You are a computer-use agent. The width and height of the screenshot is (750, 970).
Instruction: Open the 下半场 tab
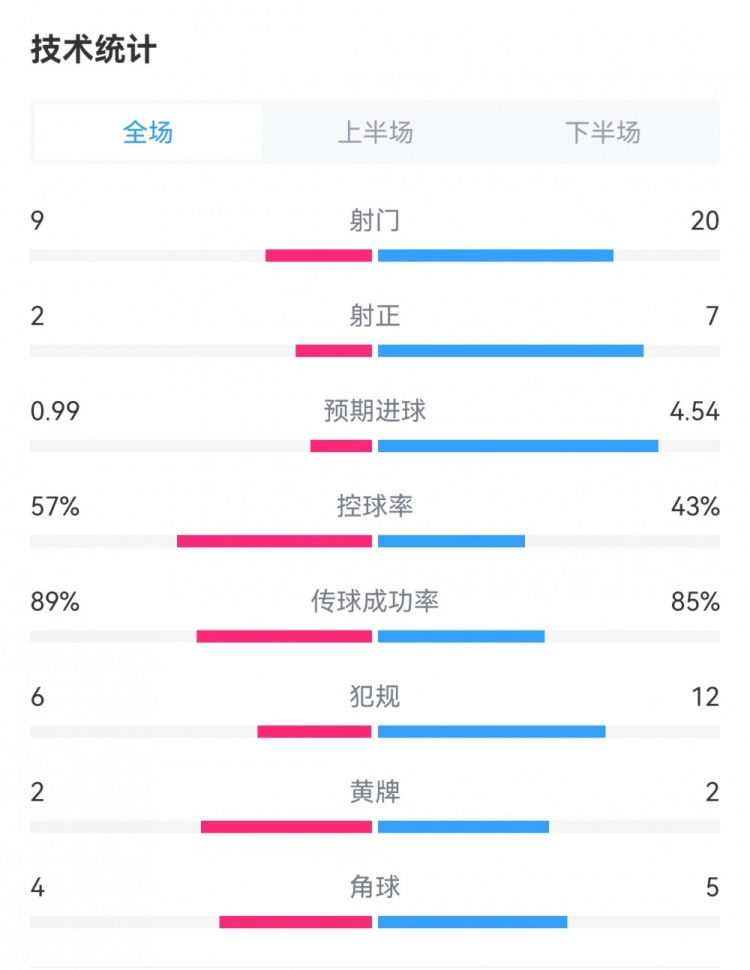[602, 132]
